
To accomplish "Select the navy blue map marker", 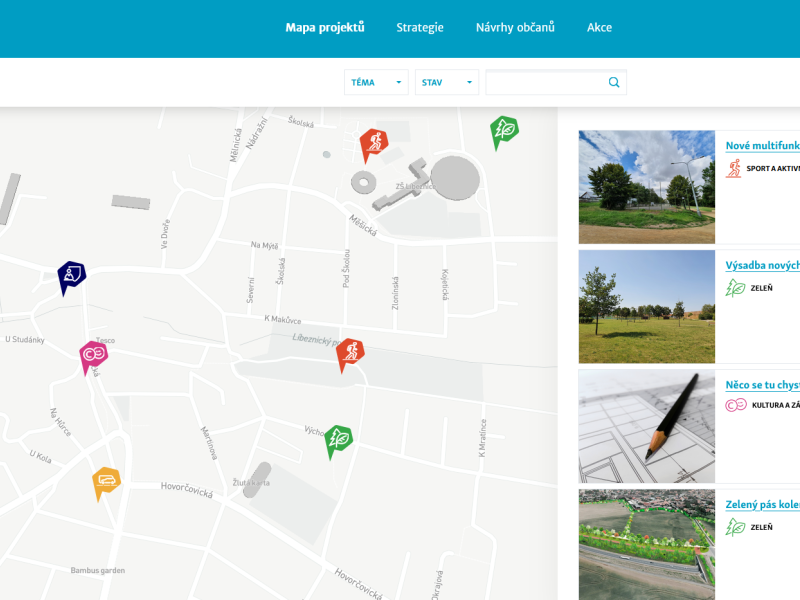I will 71,275.
